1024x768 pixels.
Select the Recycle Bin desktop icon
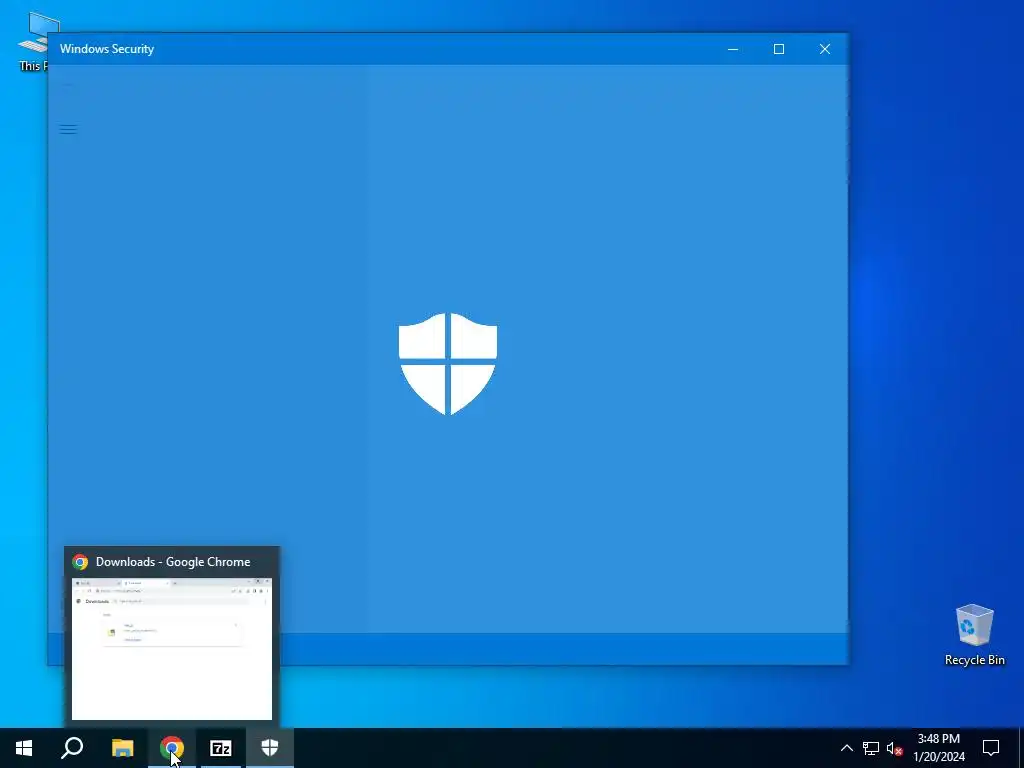tap(974, 635)
